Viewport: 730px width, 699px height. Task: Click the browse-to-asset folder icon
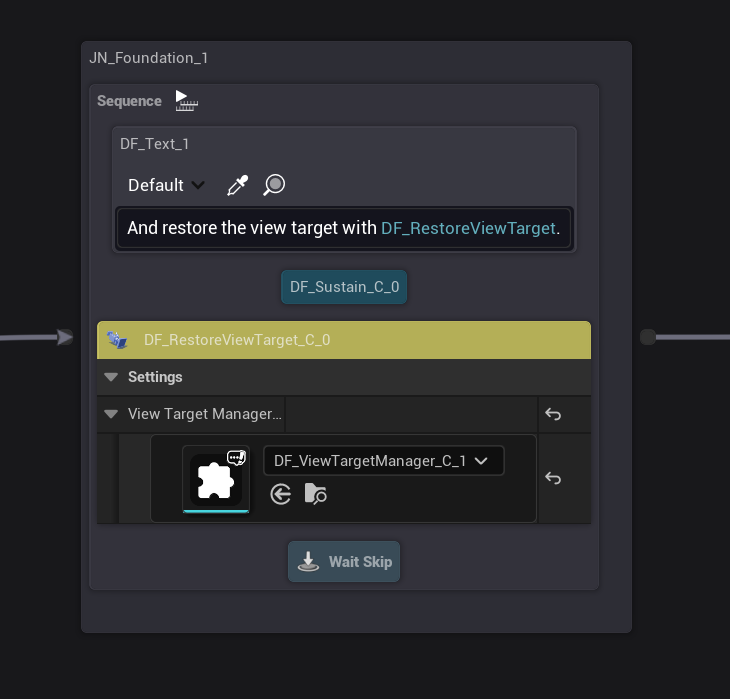tap(316, 493)
